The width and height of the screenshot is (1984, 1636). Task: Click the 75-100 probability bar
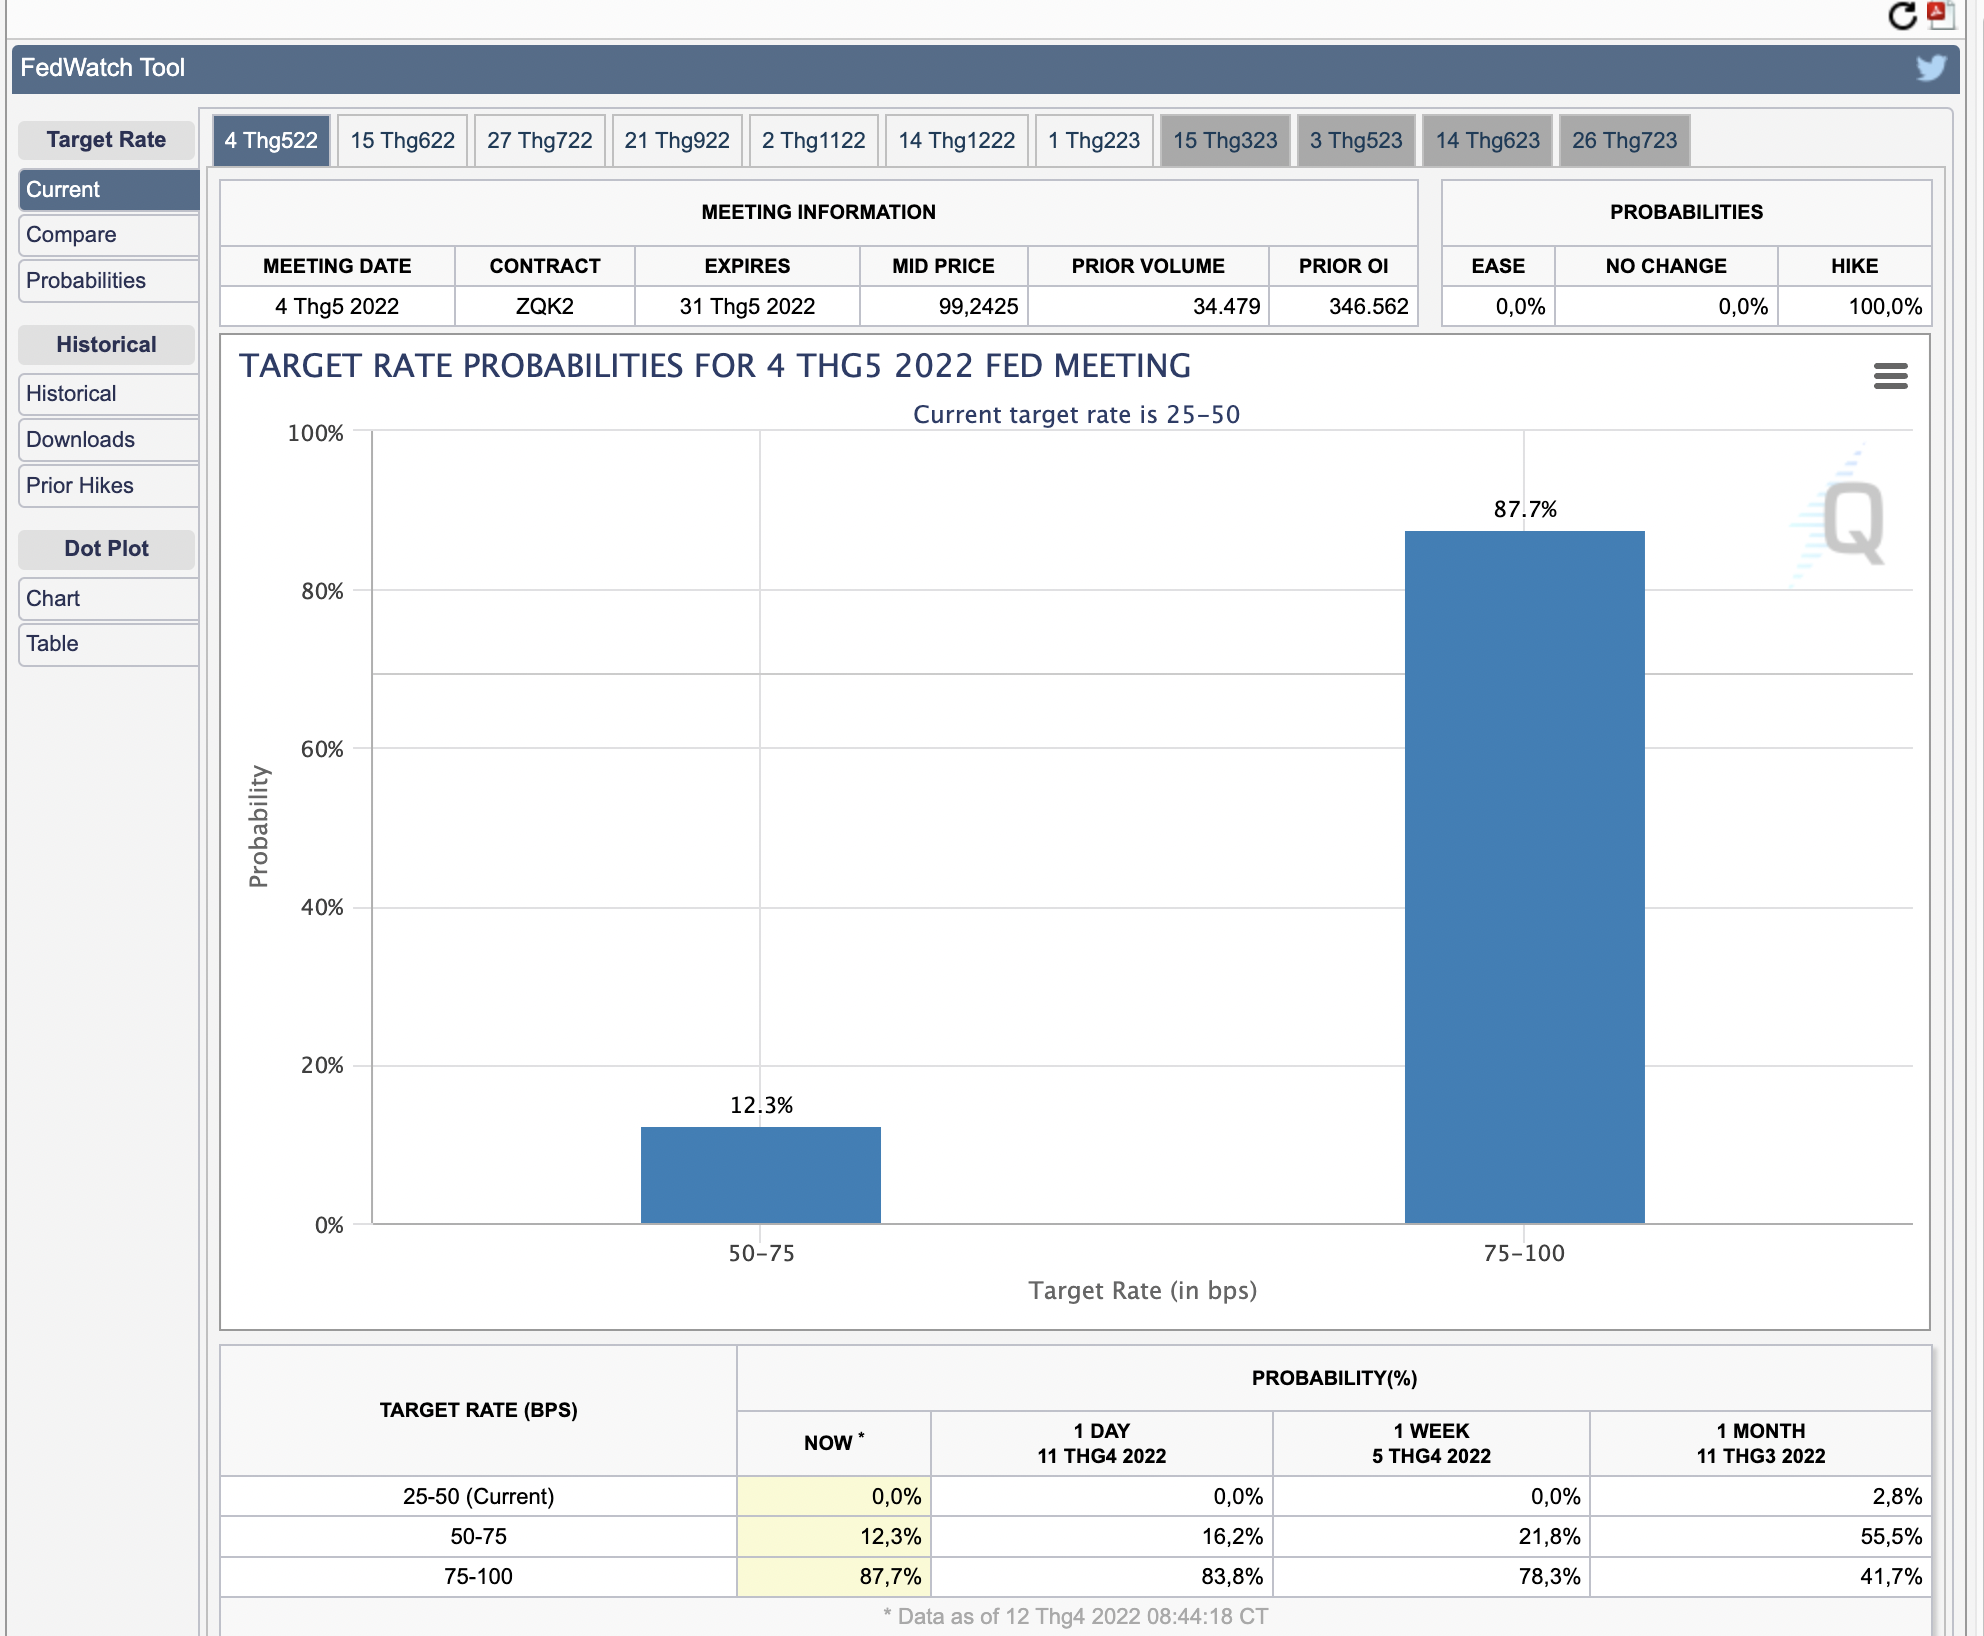1524,877
